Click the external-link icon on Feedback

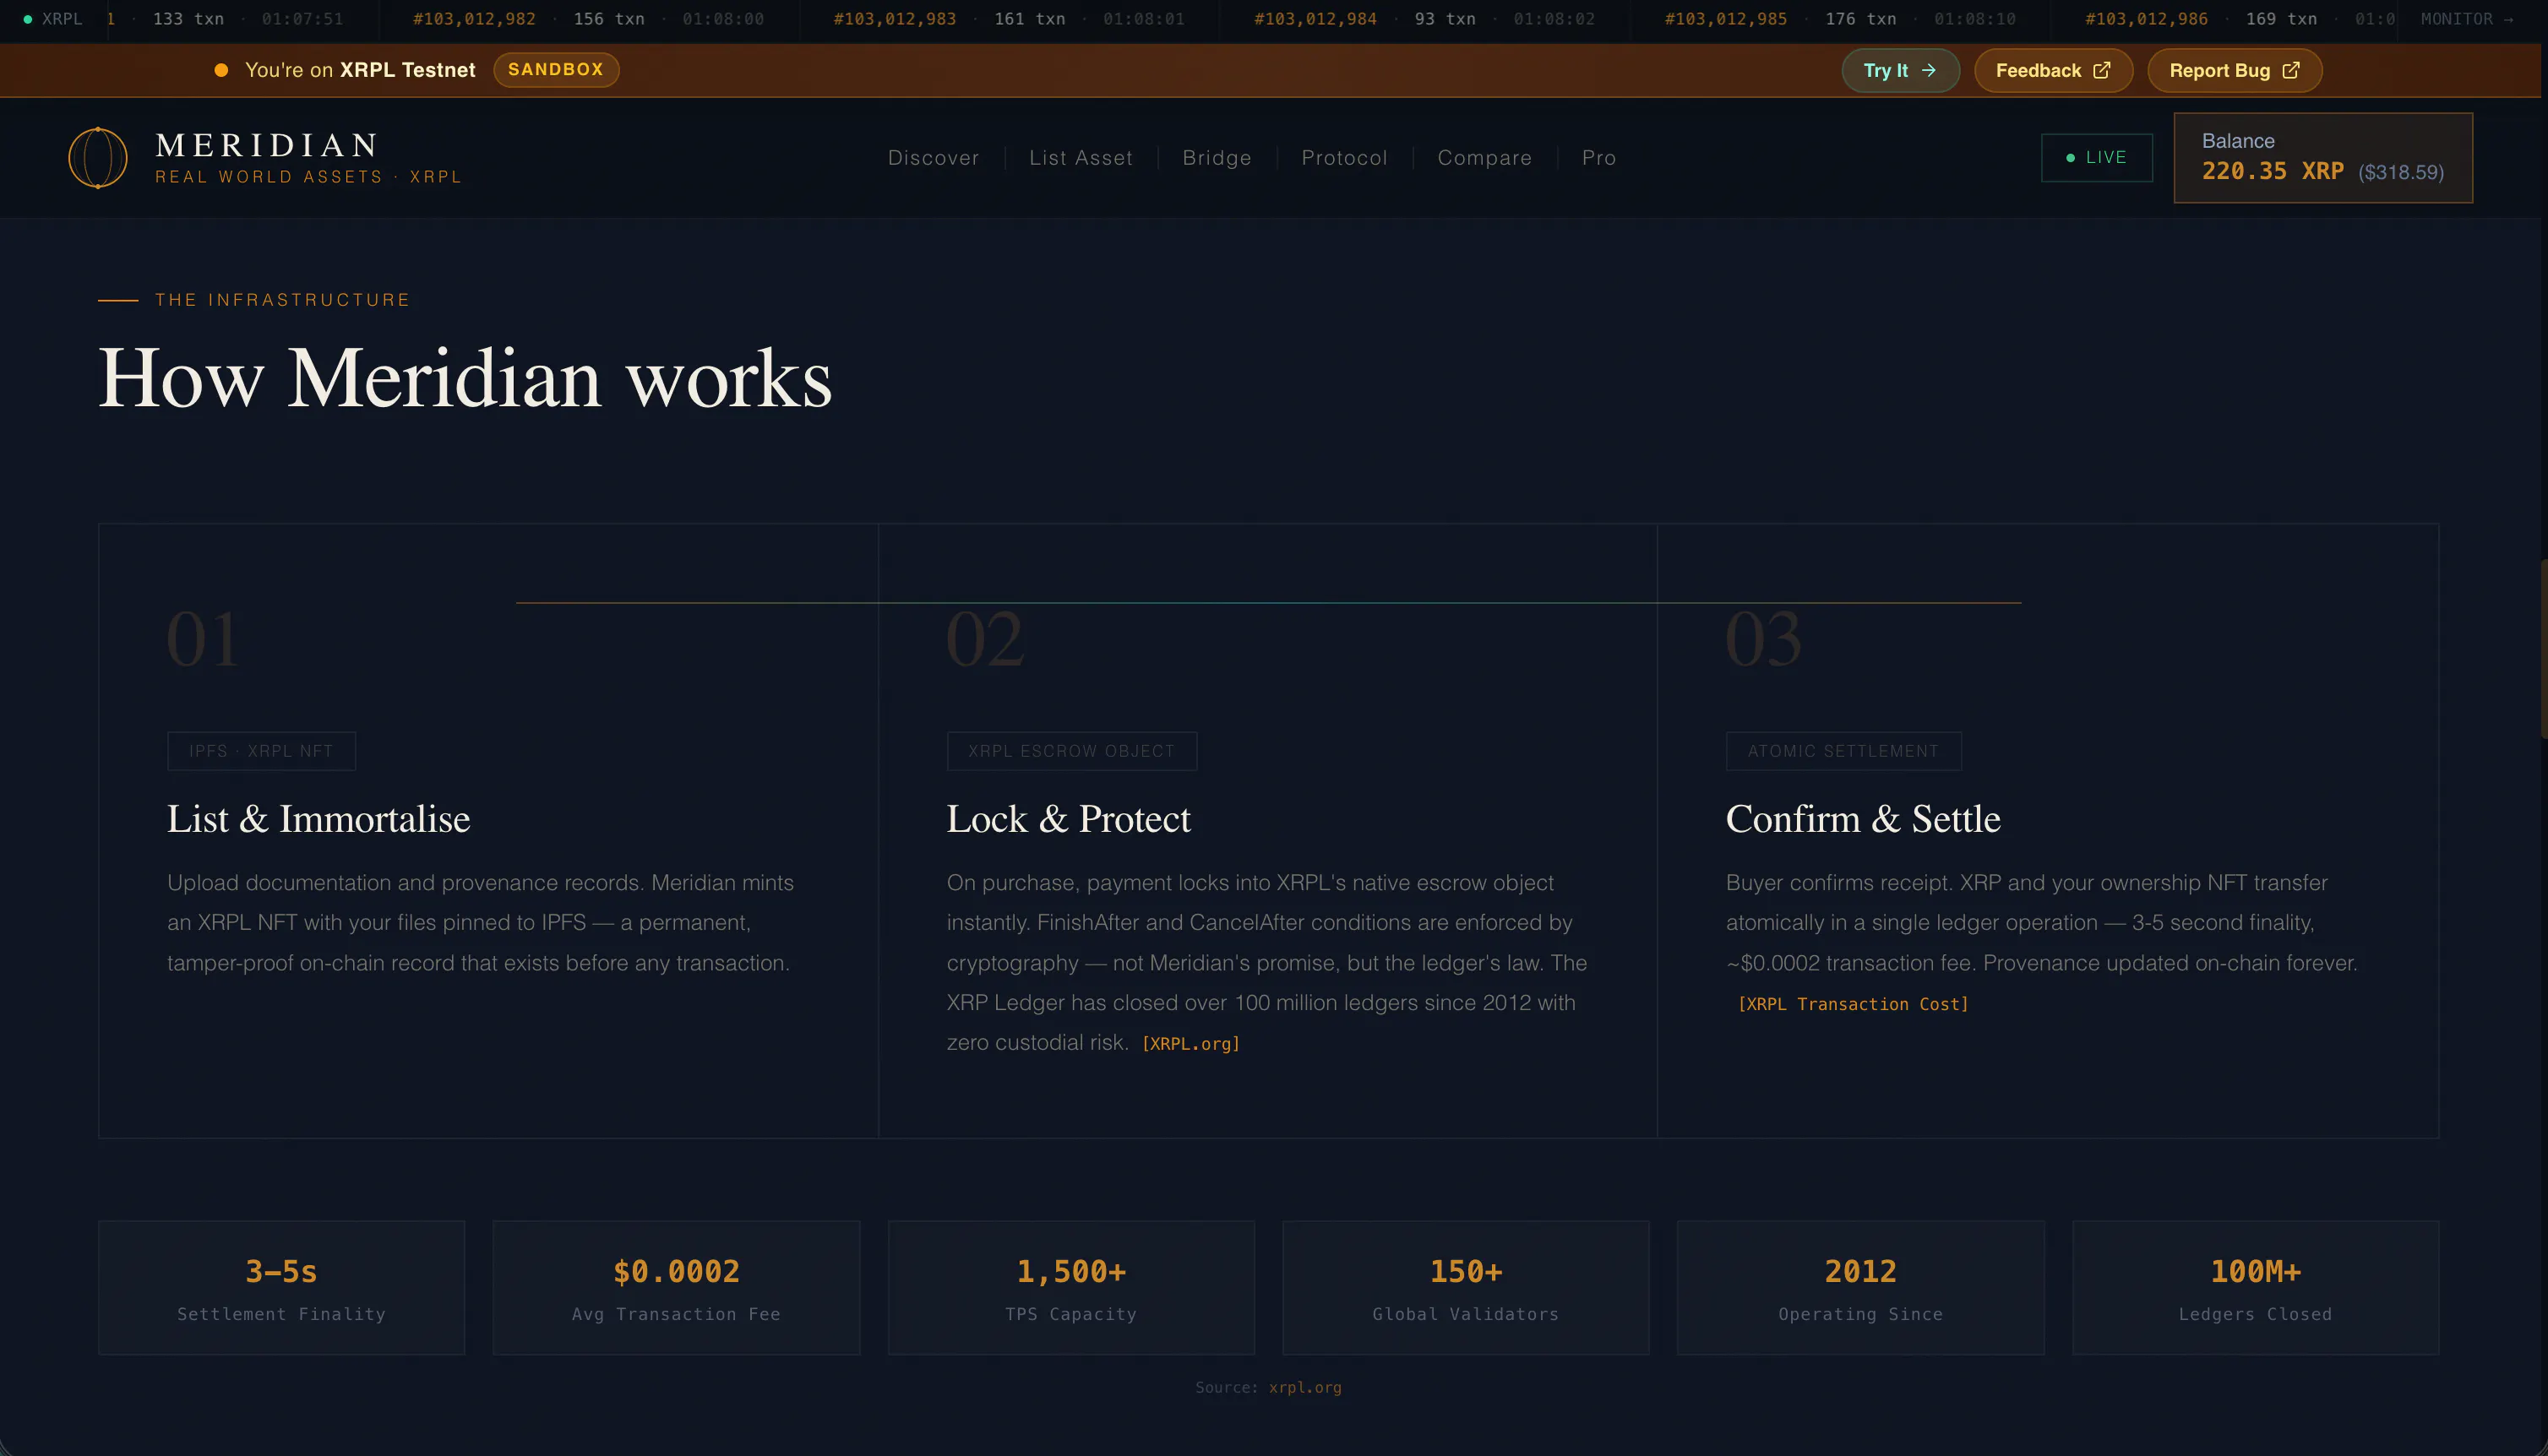tap(2102, 70)
